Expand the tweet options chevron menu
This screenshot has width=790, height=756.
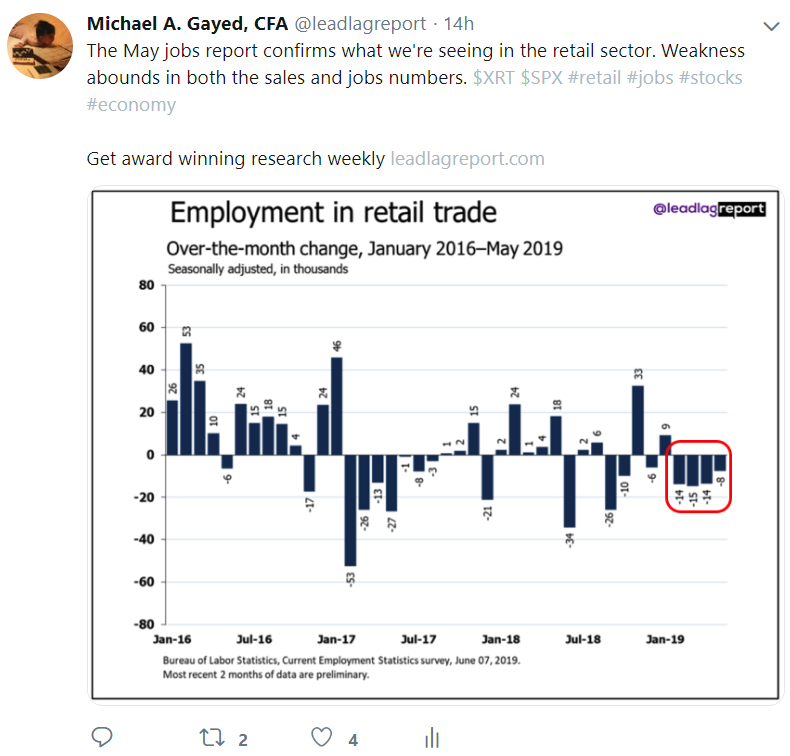771,25
